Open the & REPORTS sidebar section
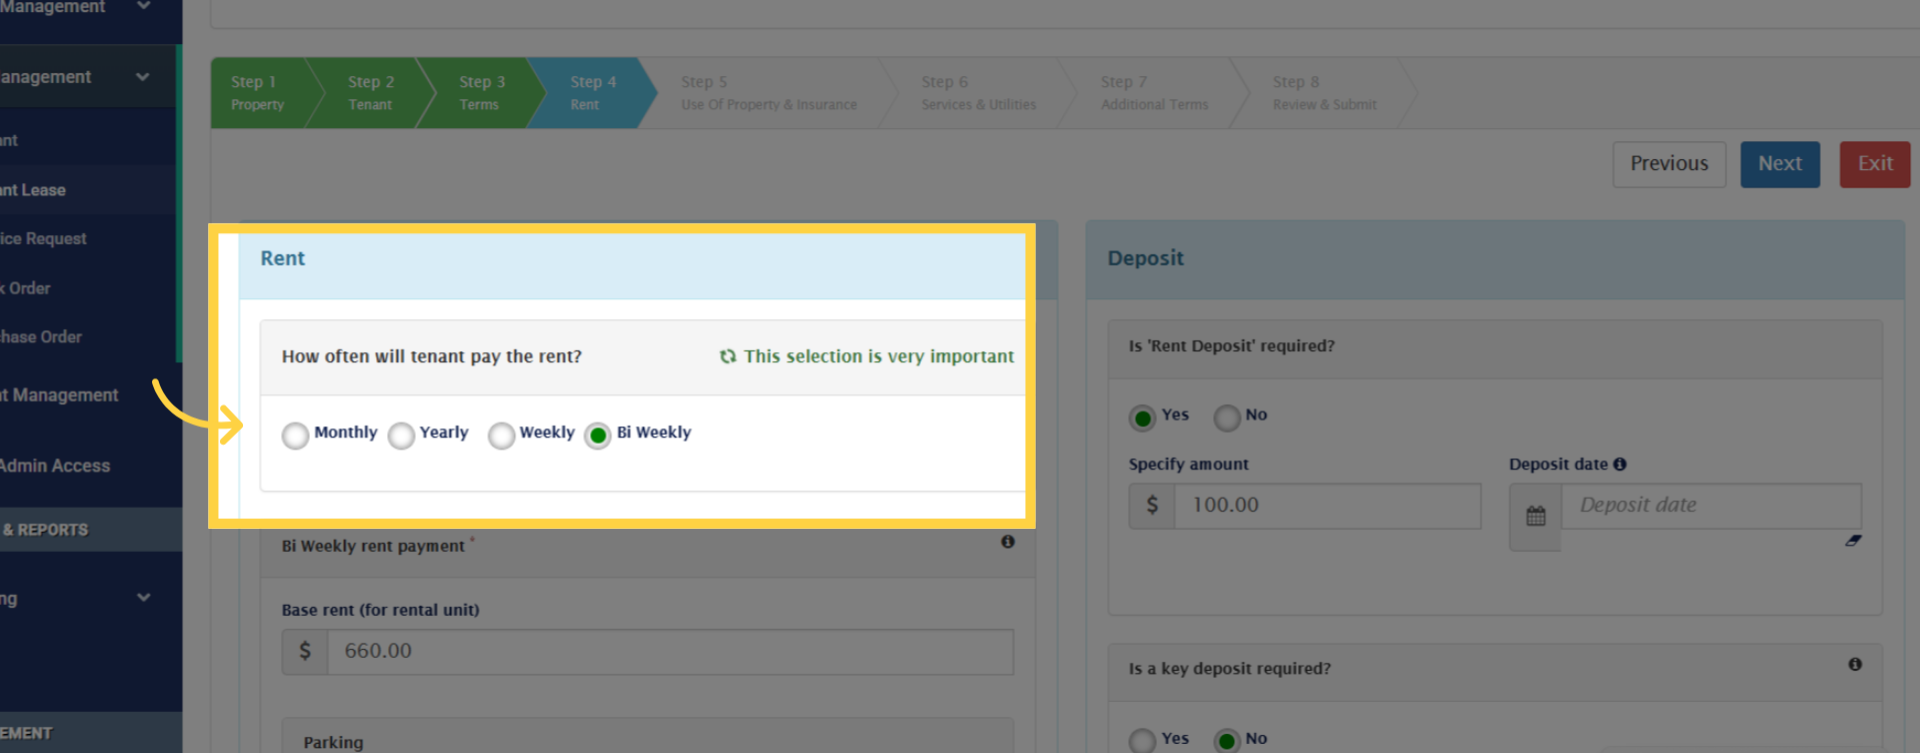 pyautogui.click(x=91, y=530)
